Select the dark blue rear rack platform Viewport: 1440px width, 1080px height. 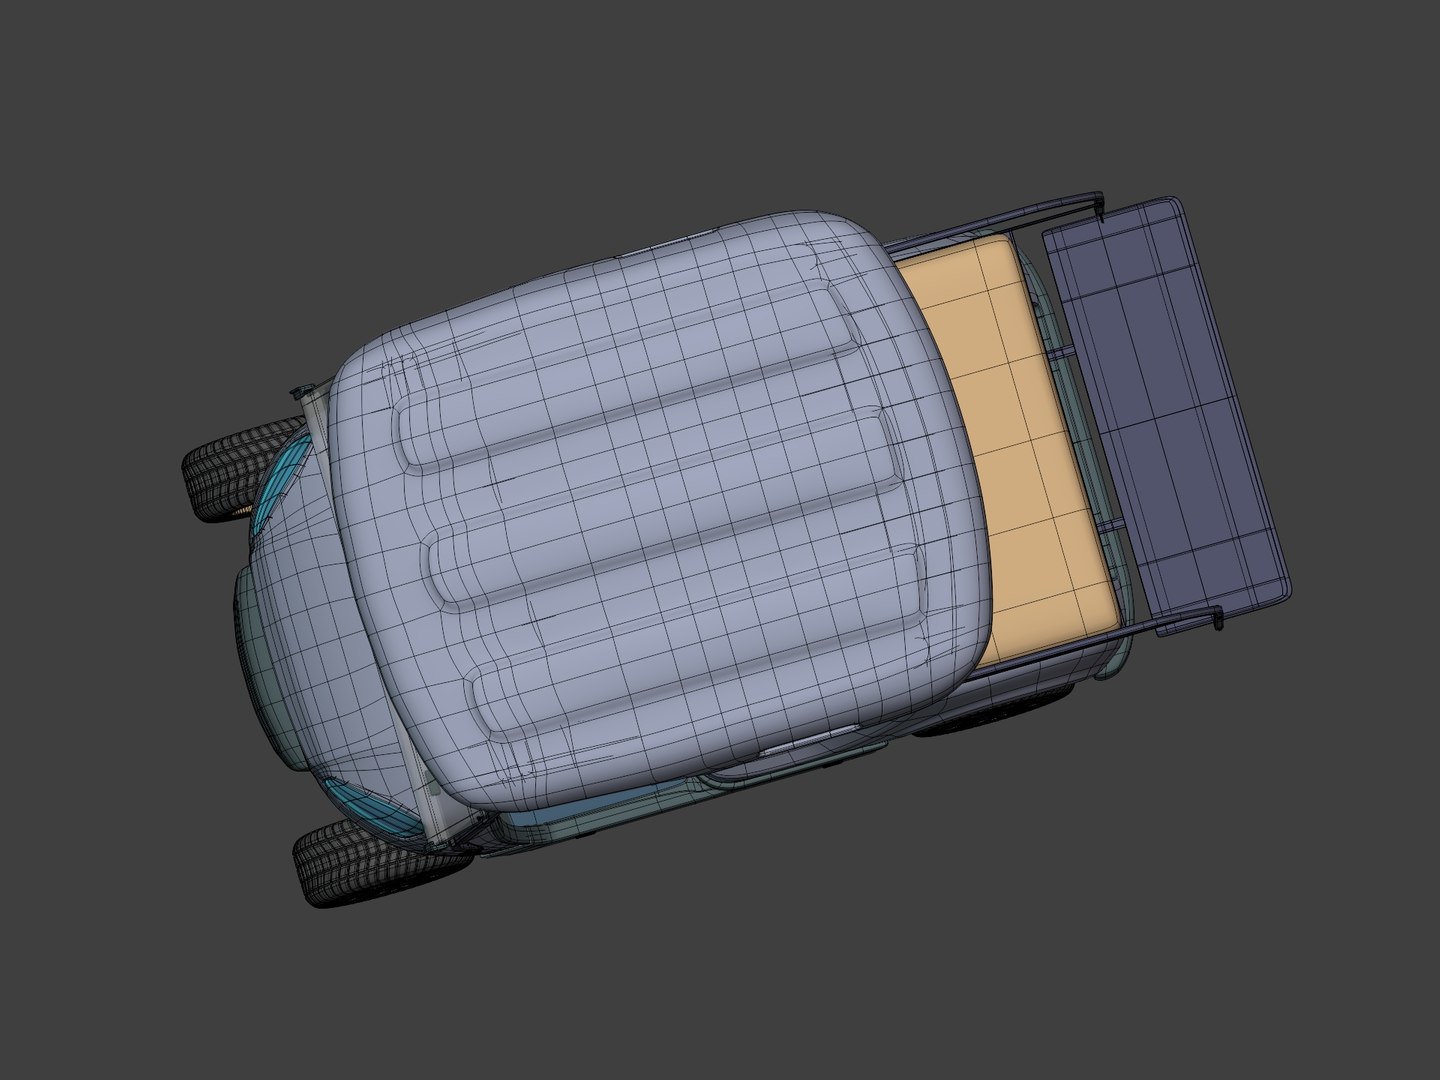click(x=1168, y=415)
